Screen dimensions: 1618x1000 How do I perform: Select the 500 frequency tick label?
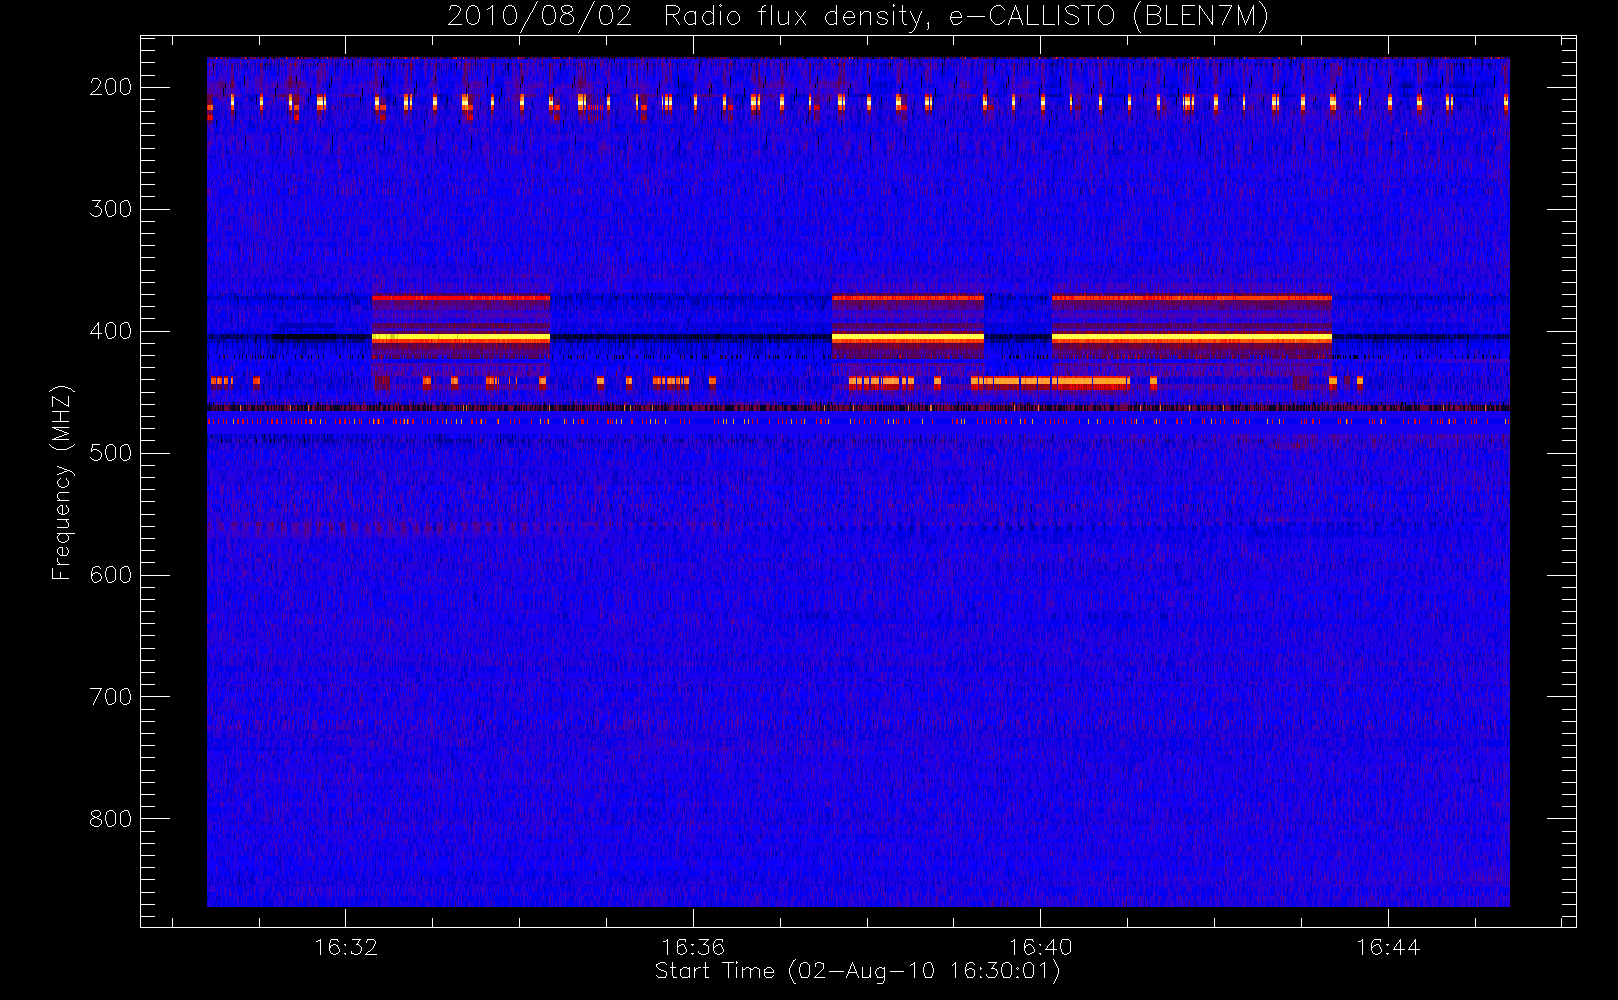click(x=111, y=453)
